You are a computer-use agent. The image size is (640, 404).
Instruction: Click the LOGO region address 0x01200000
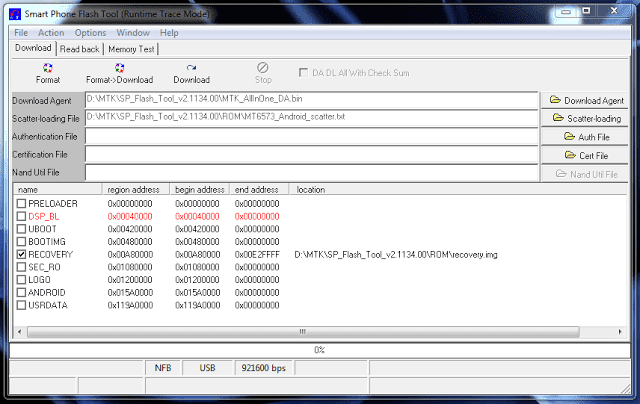click(130, 280)
